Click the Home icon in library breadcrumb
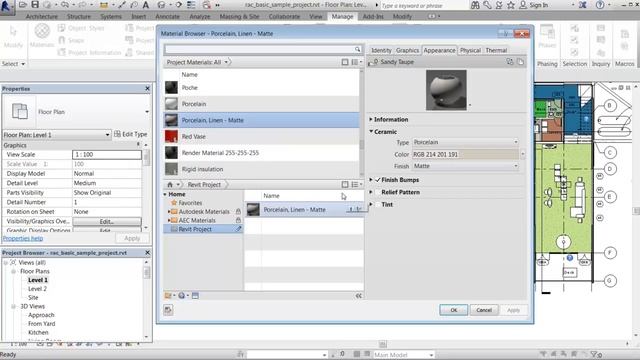The image size is (640, 360). coord(170,184)
